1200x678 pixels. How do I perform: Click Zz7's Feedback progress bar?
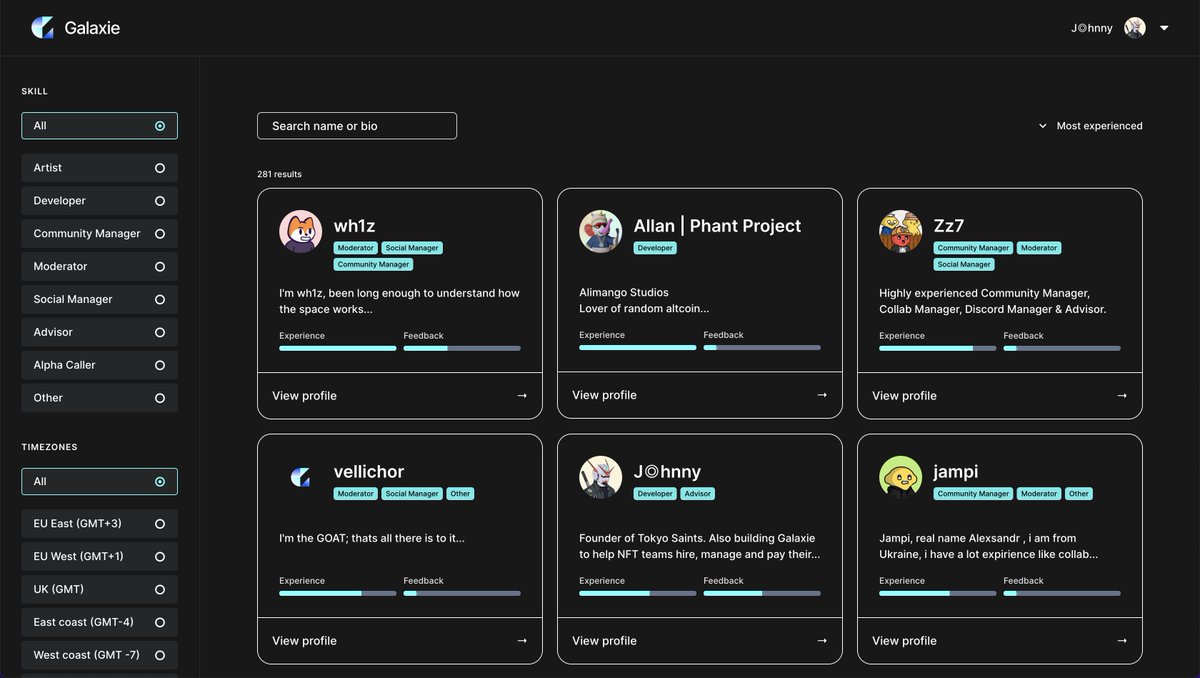1062,348
